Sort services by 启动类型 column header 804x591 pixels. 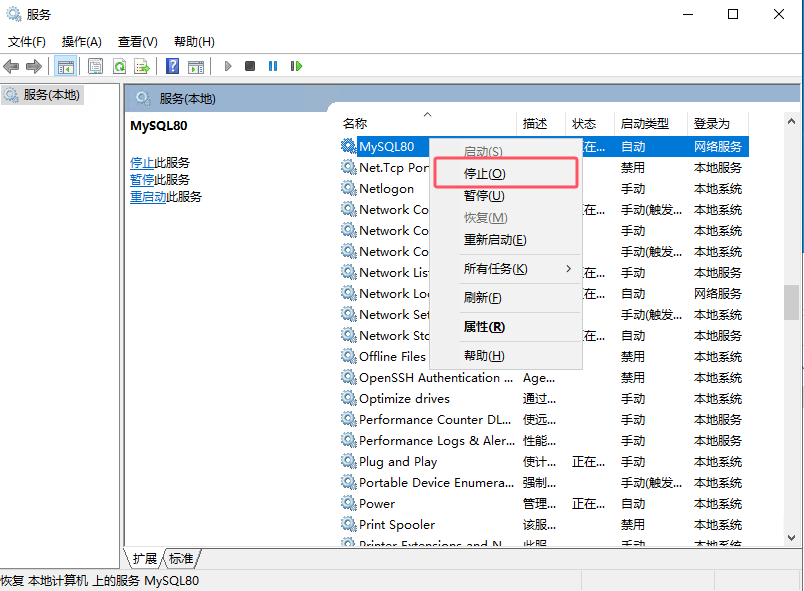point(644,123)
